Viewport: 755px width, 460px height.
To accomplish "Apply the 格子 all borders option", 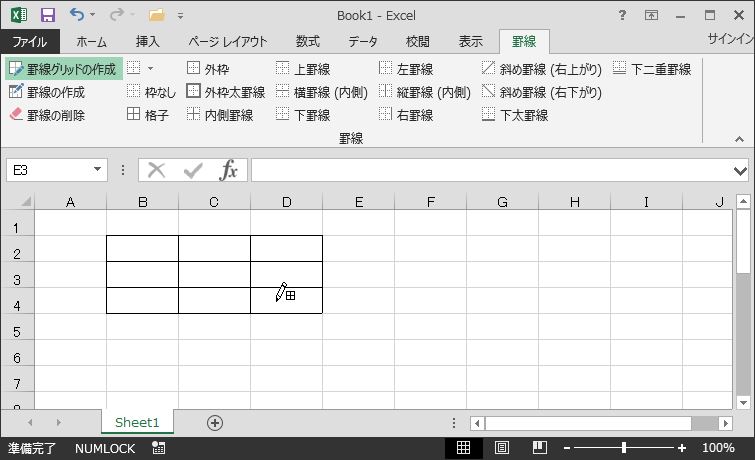I will [x=147, y=115].
